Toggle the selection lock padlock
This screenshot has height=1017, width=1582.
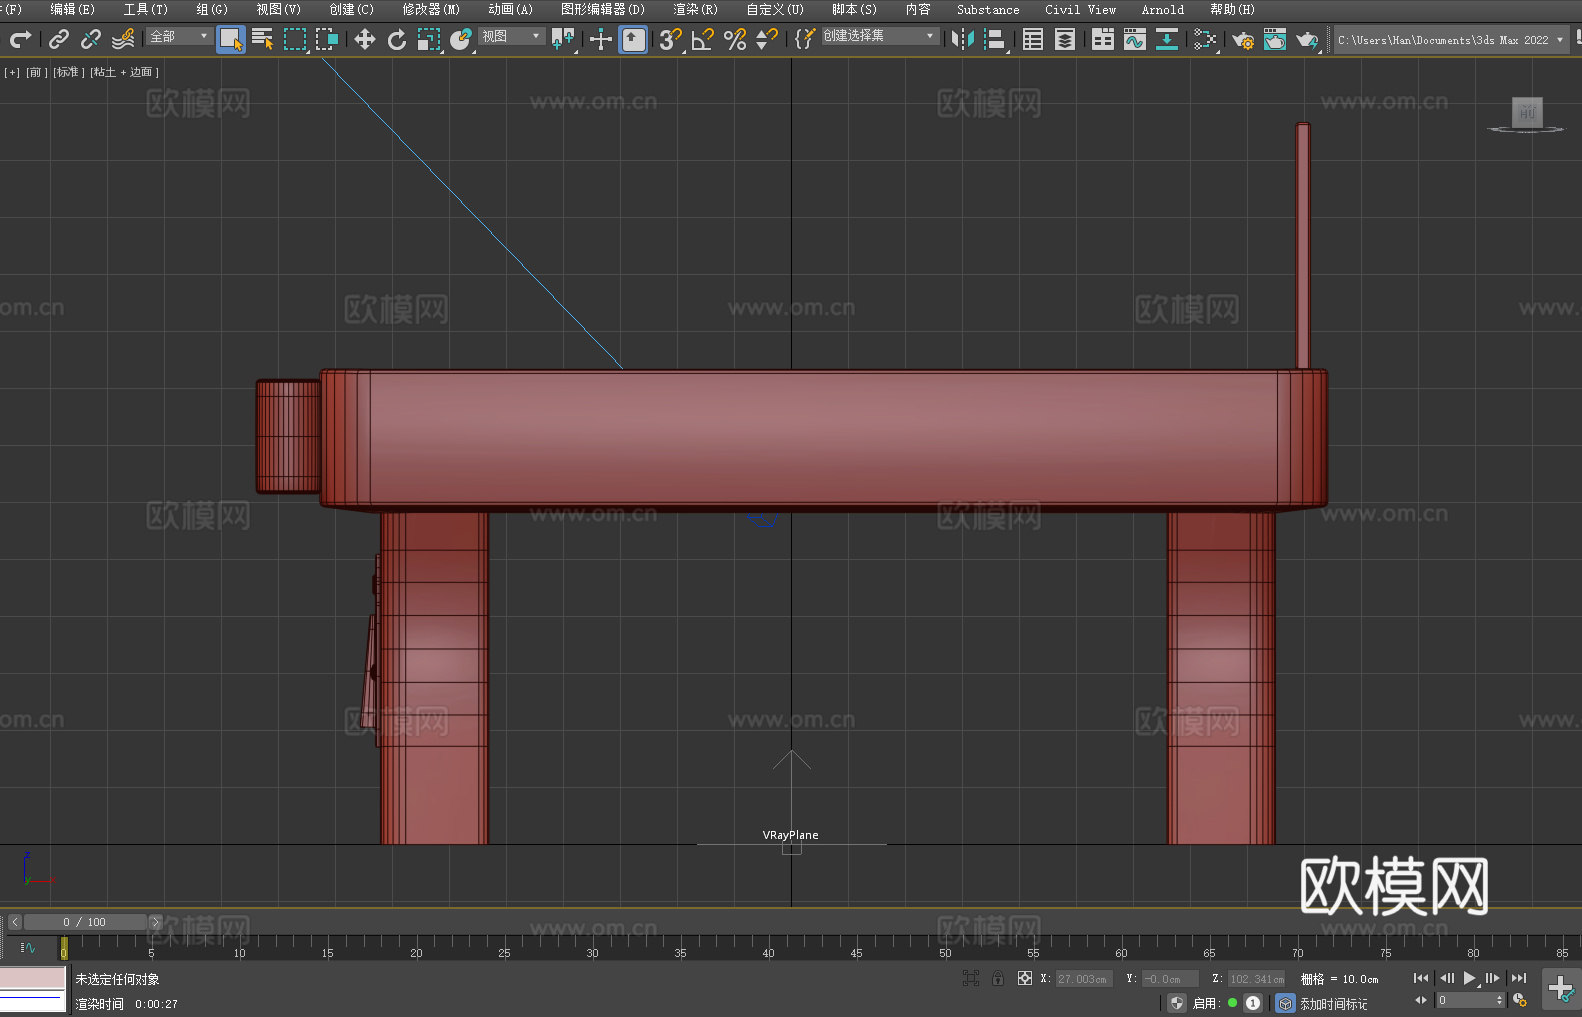pos(997,979)
